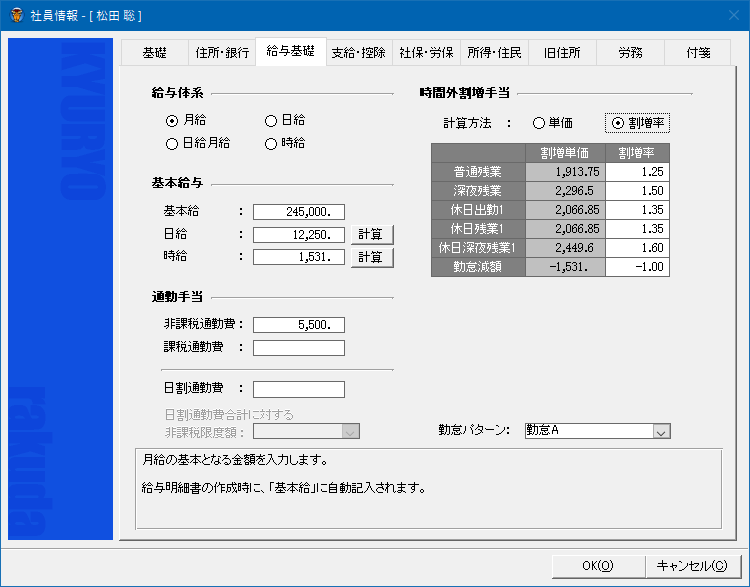Go to the 支給・控除 tab
Screen dimensions: 750x587
pos(358,53)
